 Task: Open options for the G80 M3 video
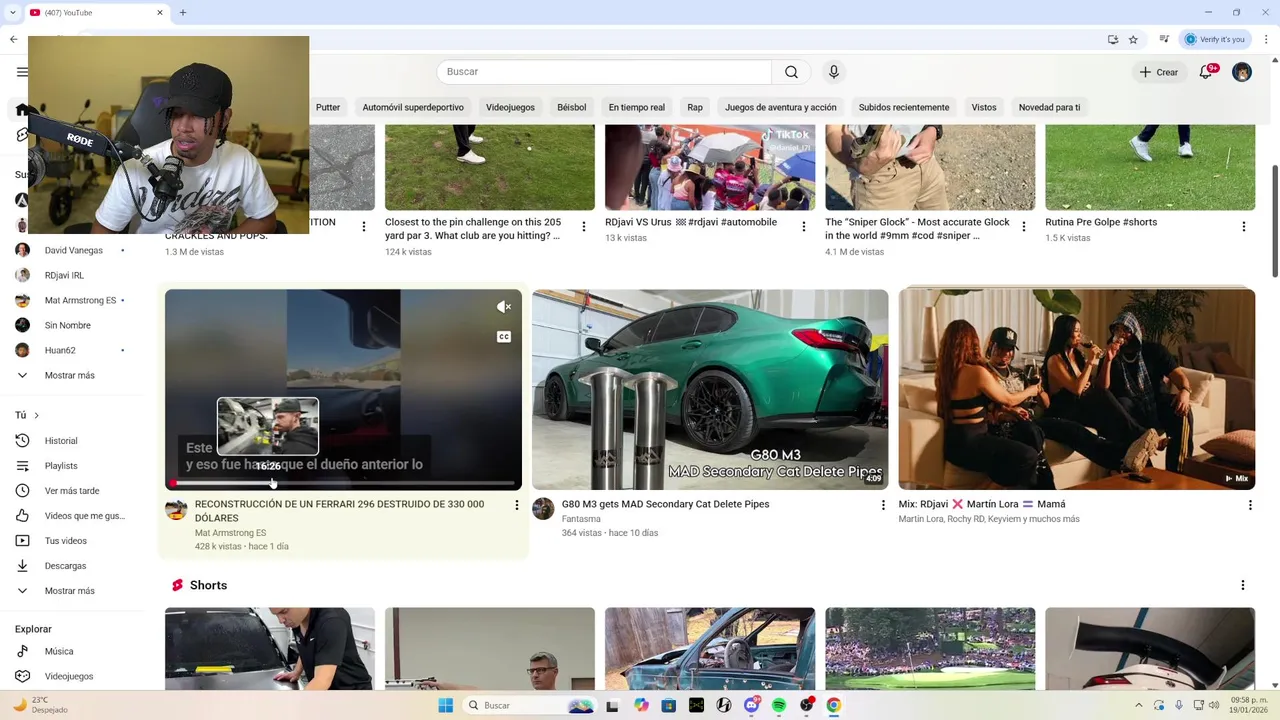click(x=883, y=505)
